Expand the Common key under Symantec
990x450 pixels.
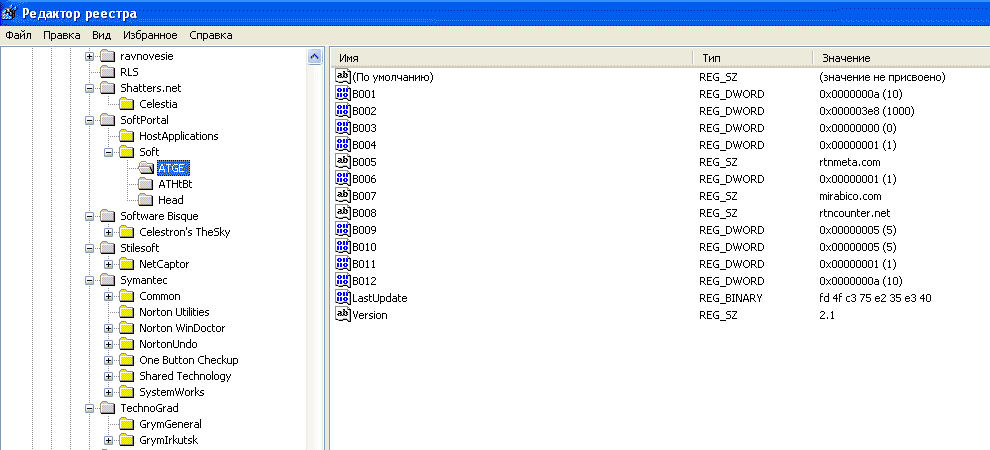coord(109,296)
